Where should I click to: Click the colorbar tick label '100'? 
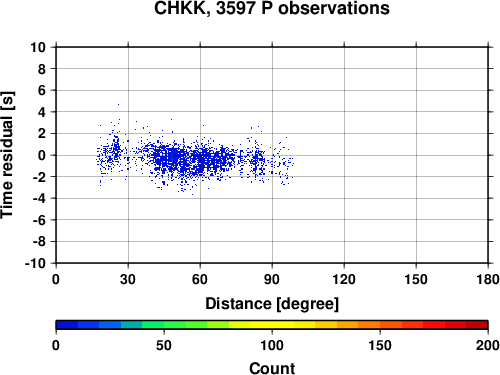(x=272, y=345)
